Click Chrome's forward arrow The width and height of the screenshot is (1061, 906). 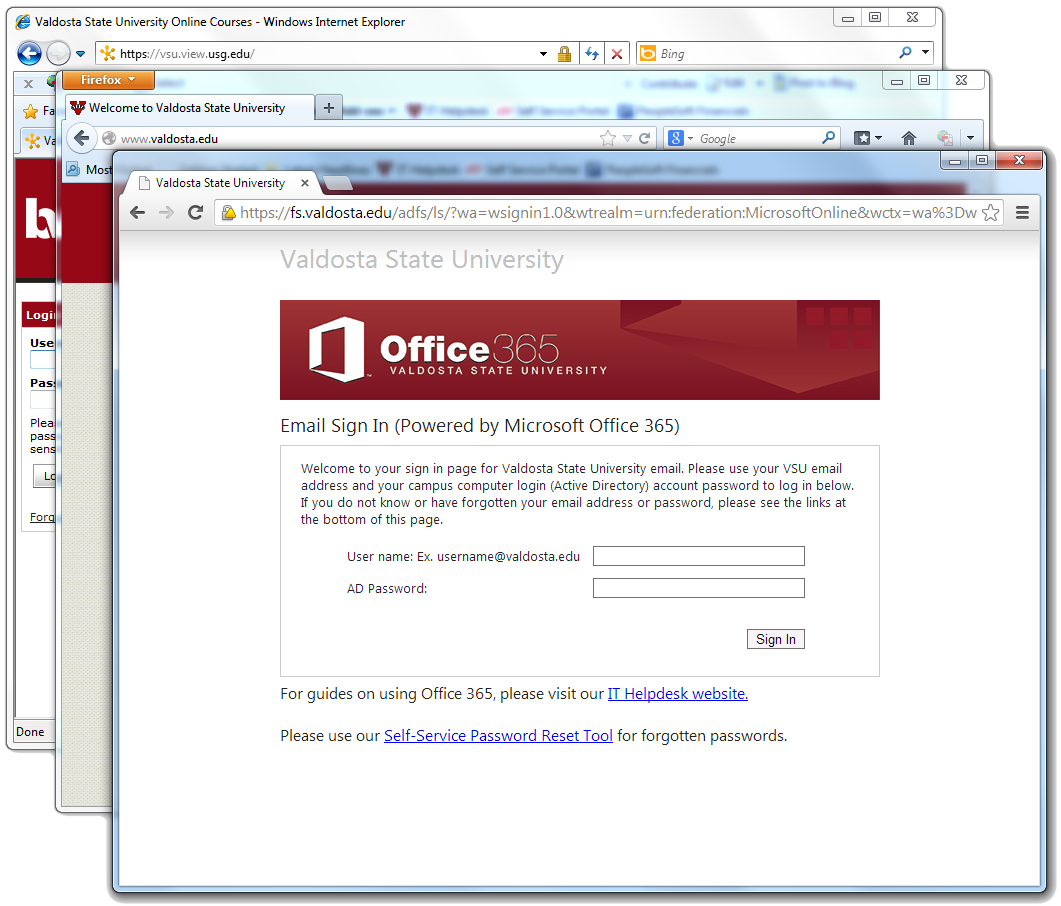click(x=166, y=212)
